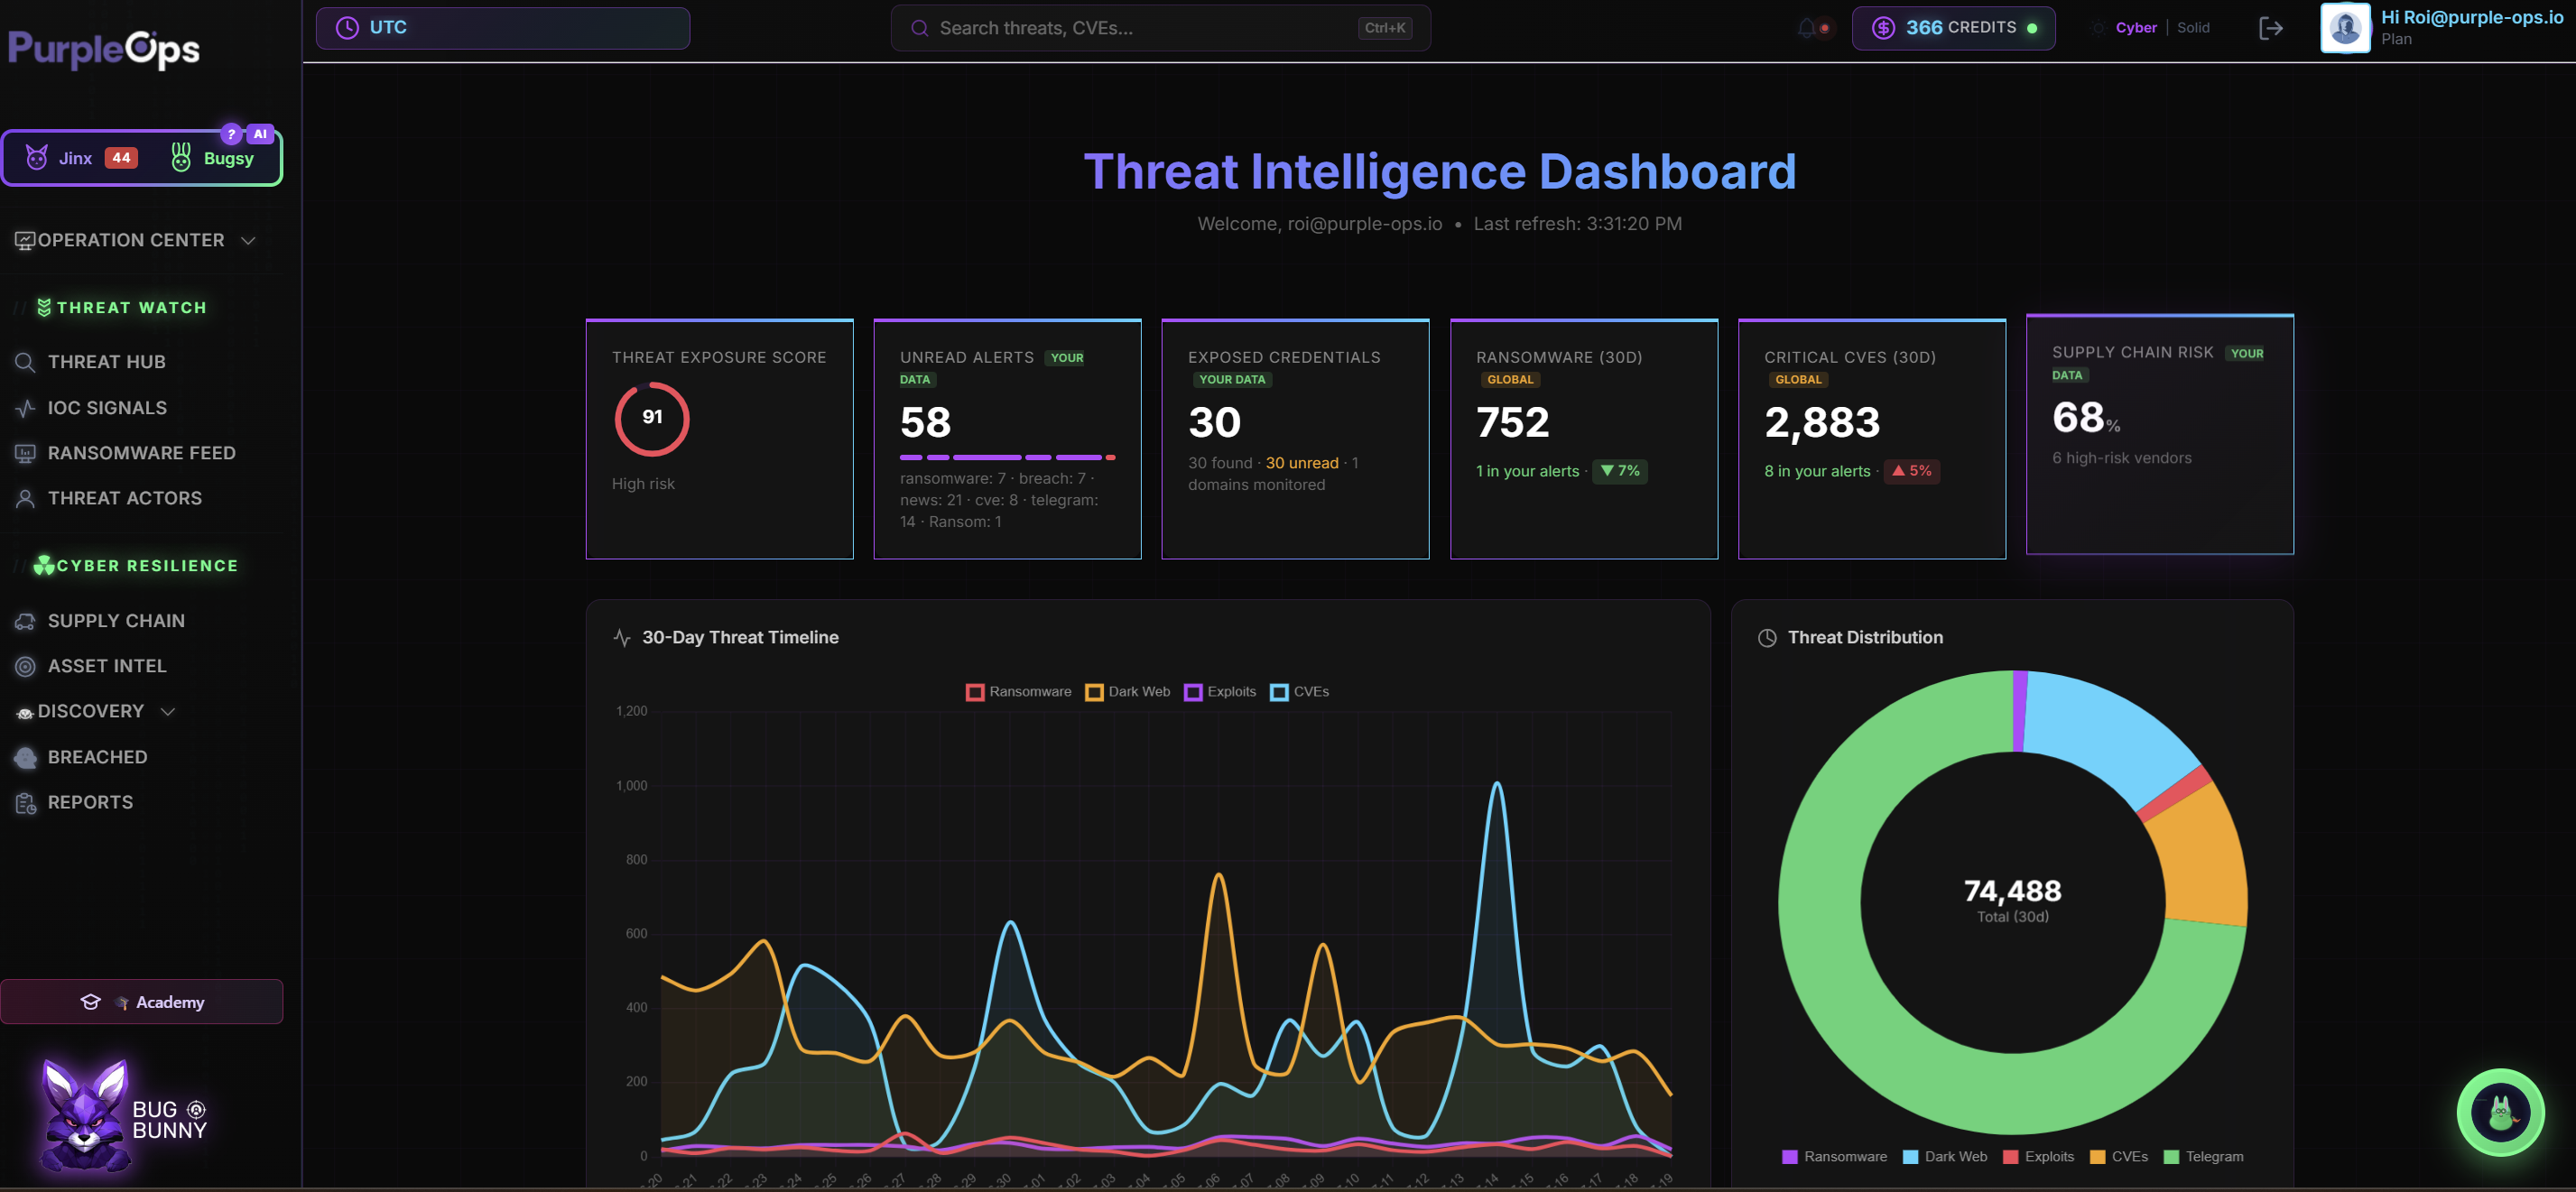Open the Supply Chain Risk 68% card

[x=2159, y=434]
